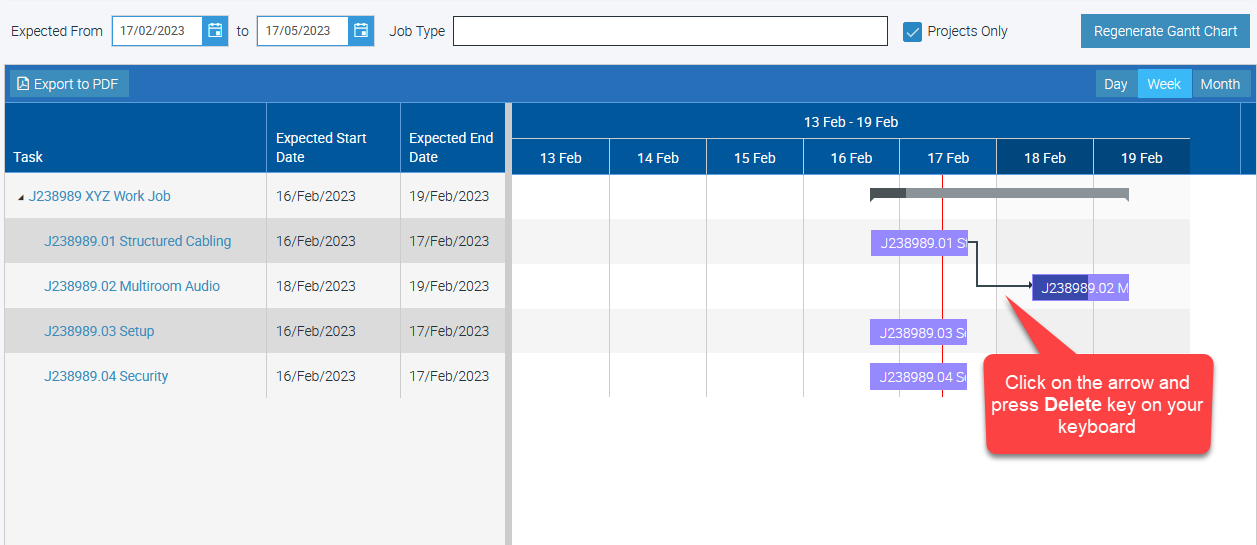Open J238989.01 Structured Cabling task link
The height and width of the screenshot is (545, 1257).
click(x=137, y=241)
